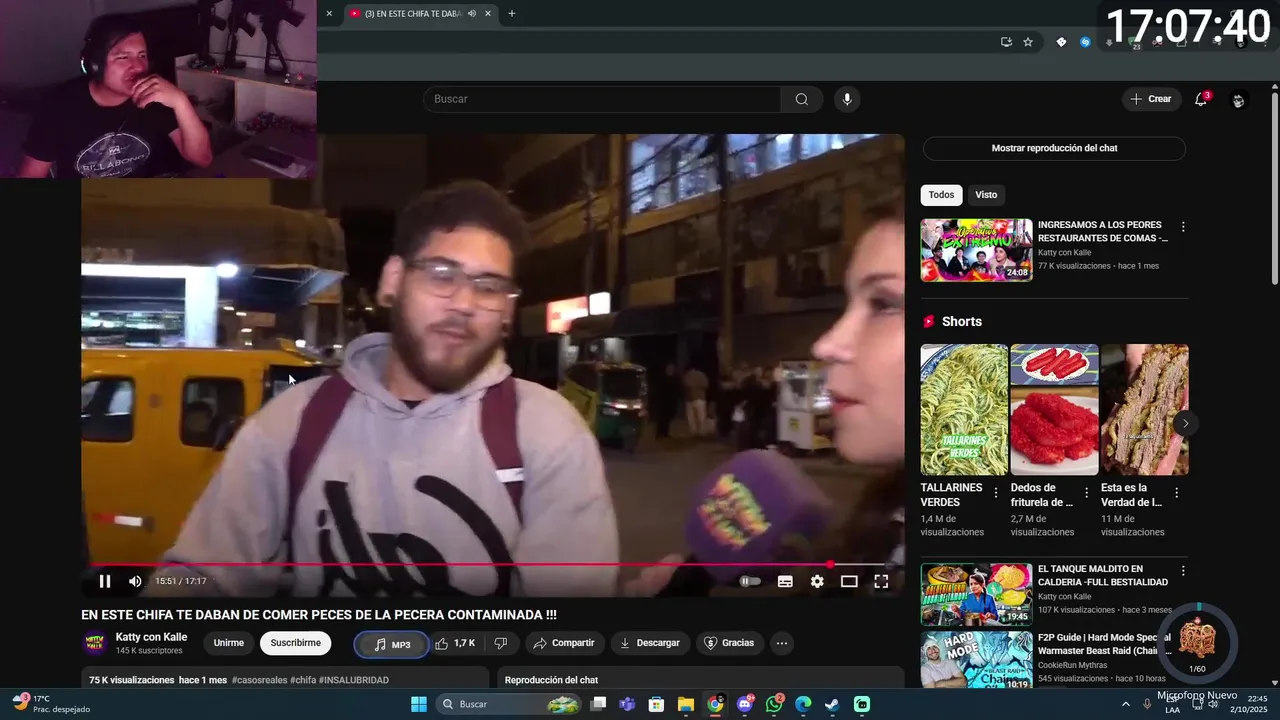1280x720 pixels.
Task: Open options for El Tanque Maldito video
Action: click(1183, 571)
